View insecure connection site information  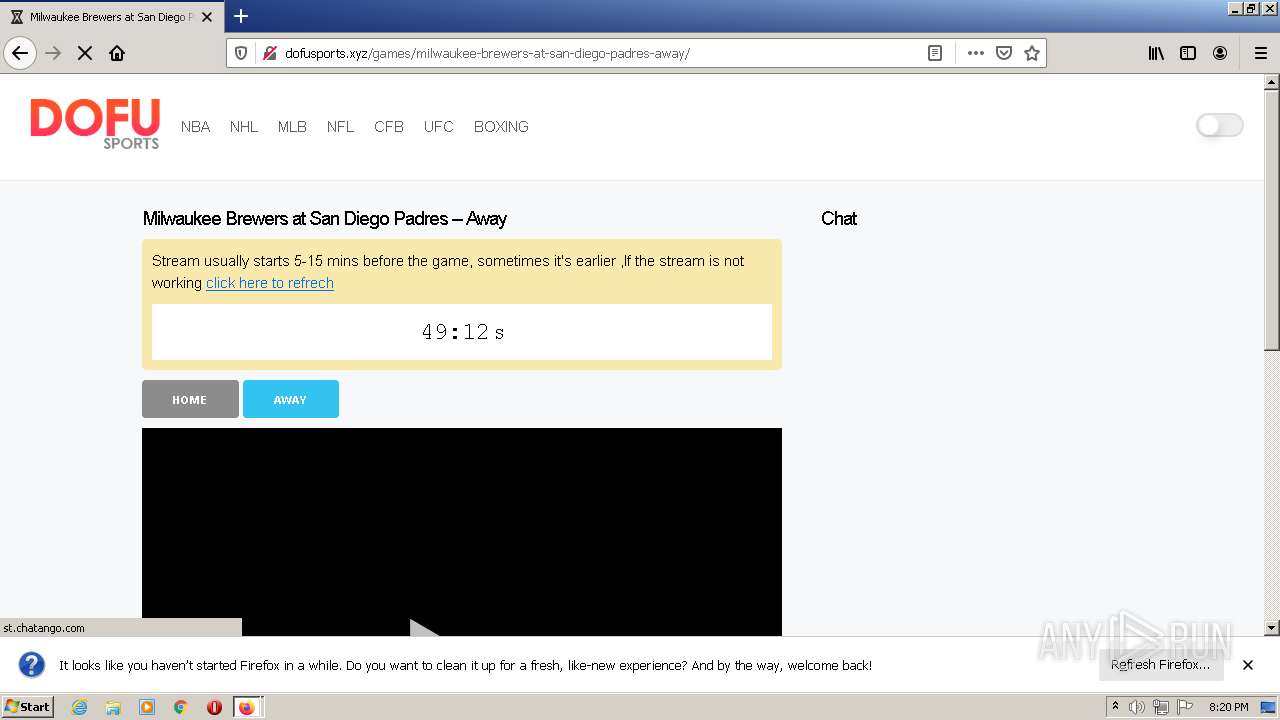point(269,53)
